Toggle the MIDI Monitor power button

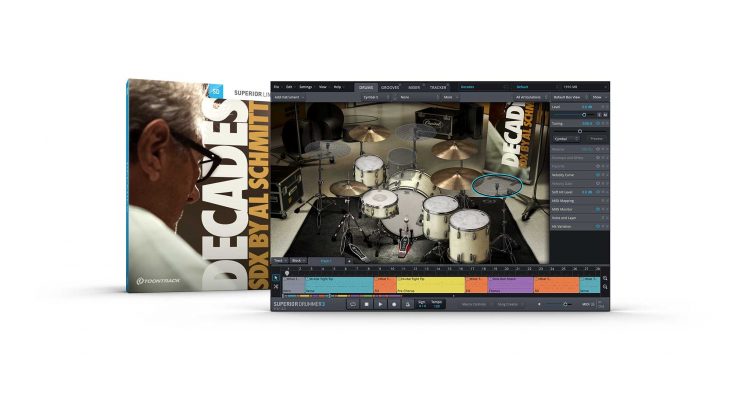click(x=598, y=209)
